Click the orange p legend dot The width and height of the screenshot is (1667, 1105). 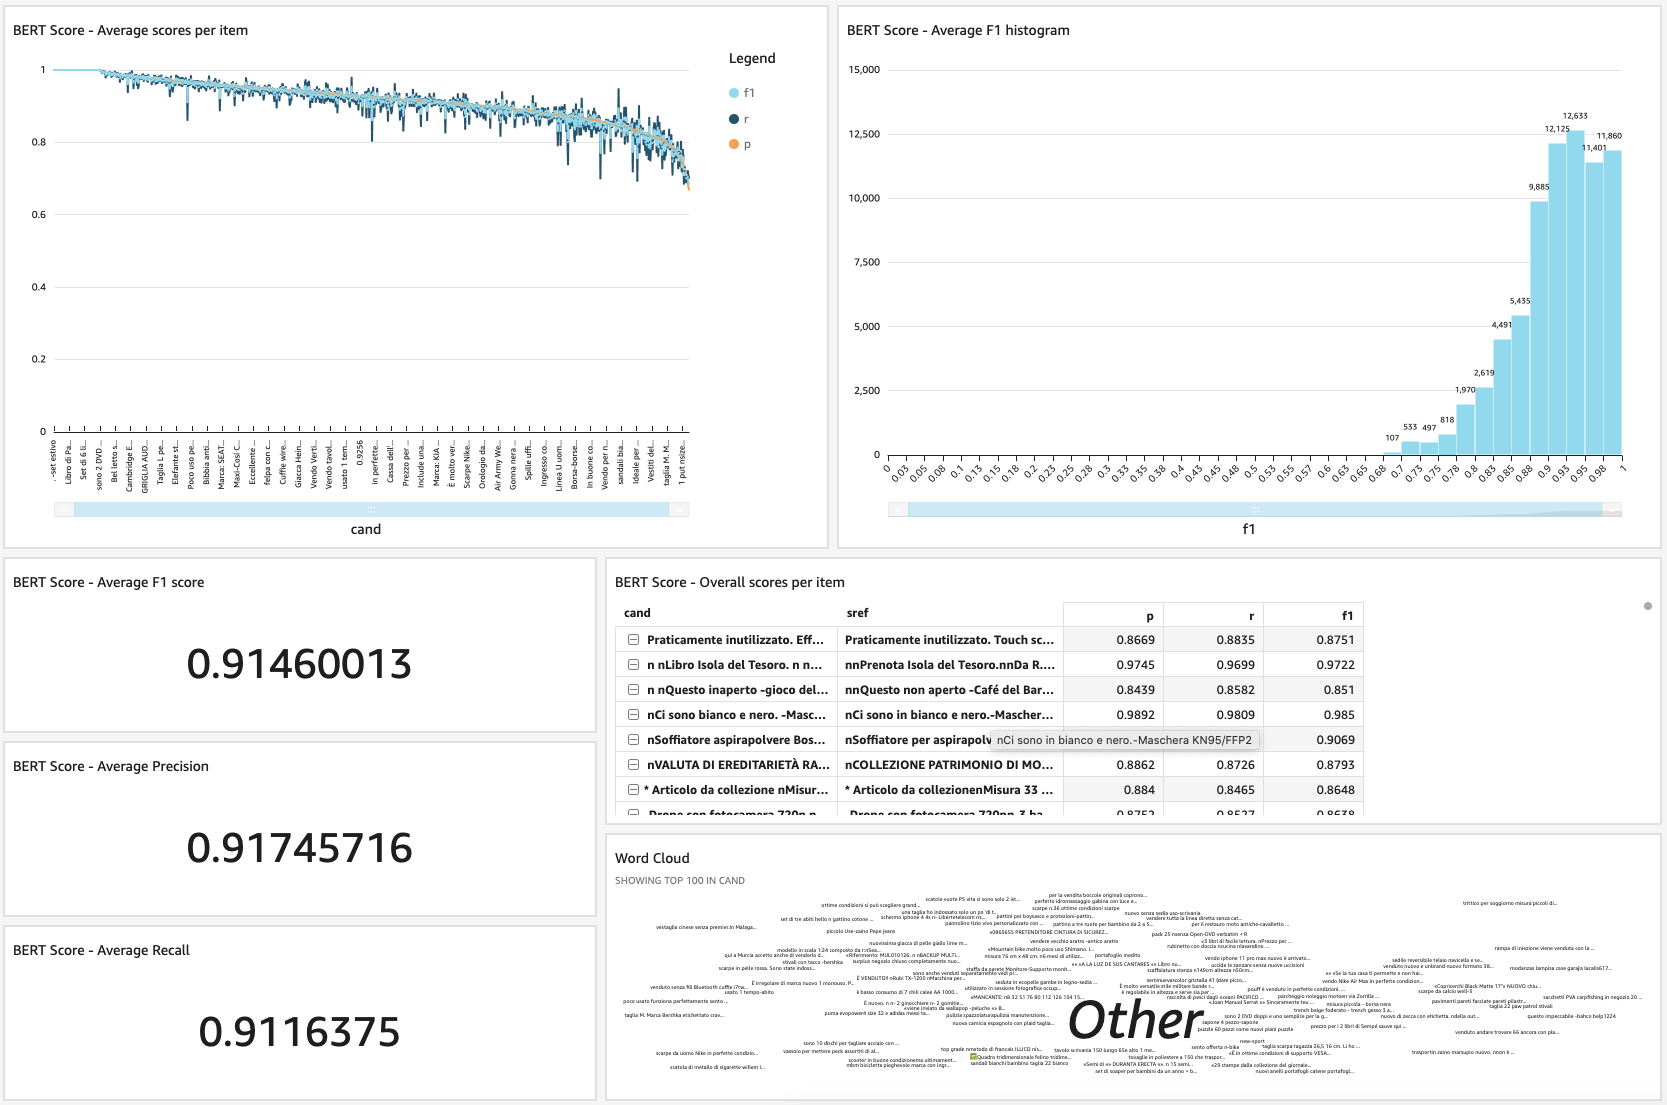pos(734,145)
